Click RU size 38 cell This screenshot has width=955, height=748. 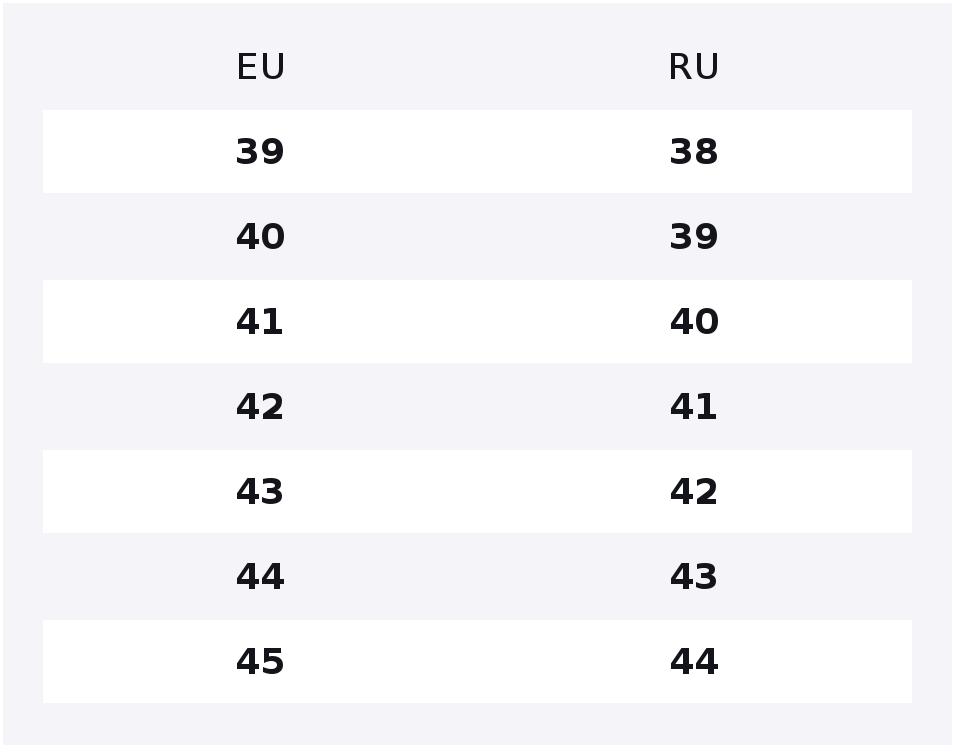694,152
